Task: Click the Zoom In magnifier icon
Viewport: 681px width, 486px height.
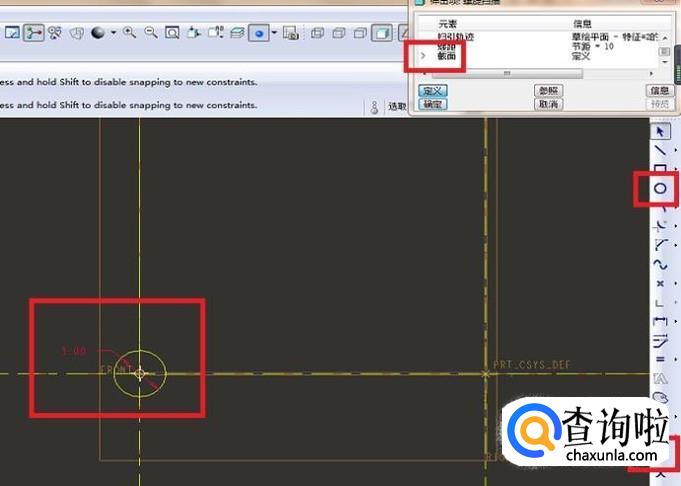Action: pyautogui.click(x=130, y=33)
